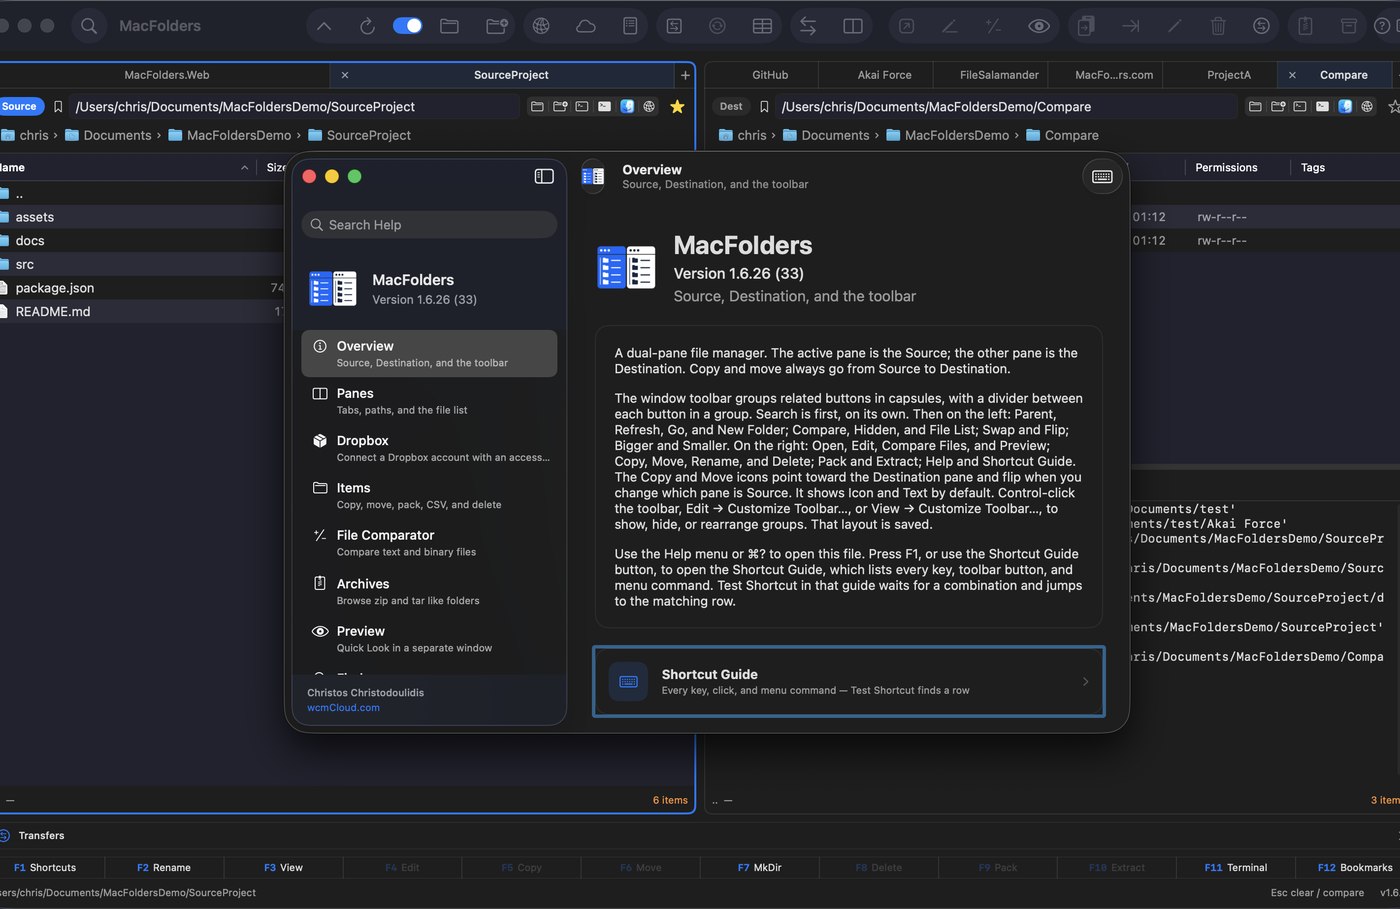This screenshot has width=1400, height=909.
Task: Click the search magnifier in title bar
Action: (x=89, y=26)
